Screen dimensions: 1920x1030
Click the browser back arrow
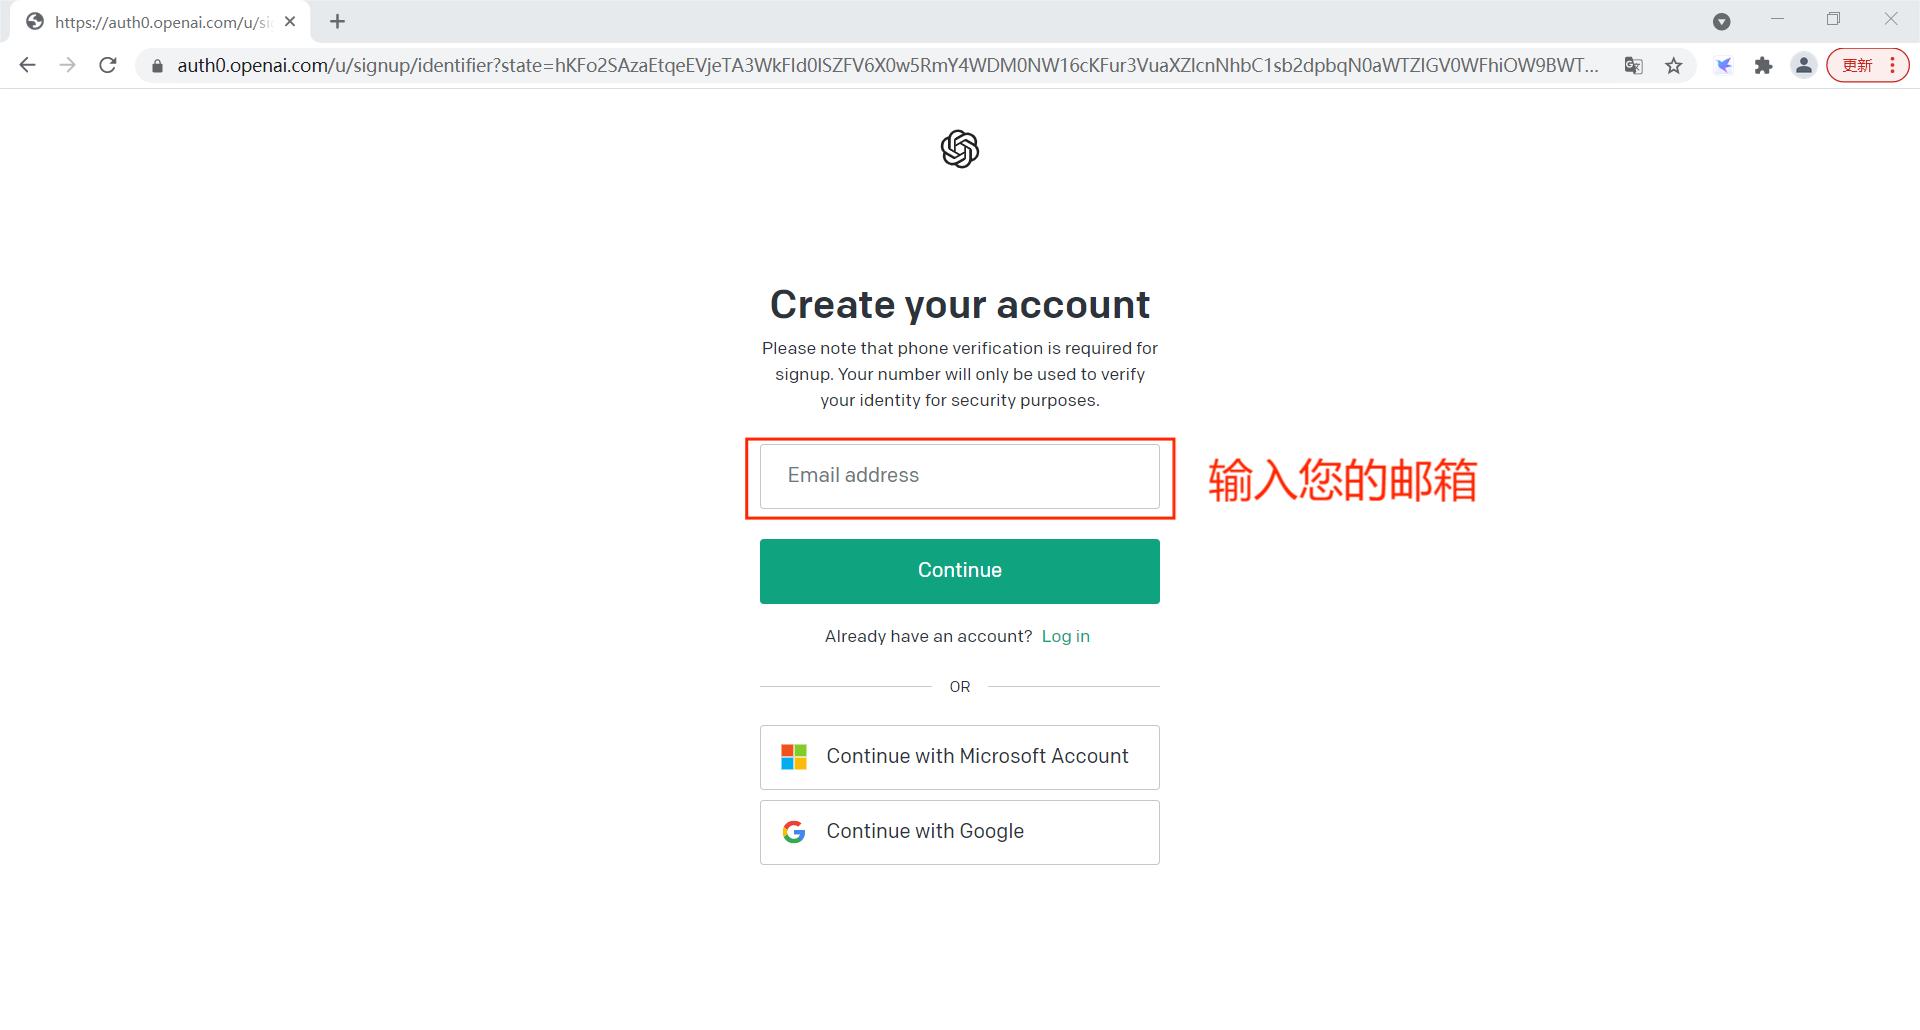tap(28, 65)
